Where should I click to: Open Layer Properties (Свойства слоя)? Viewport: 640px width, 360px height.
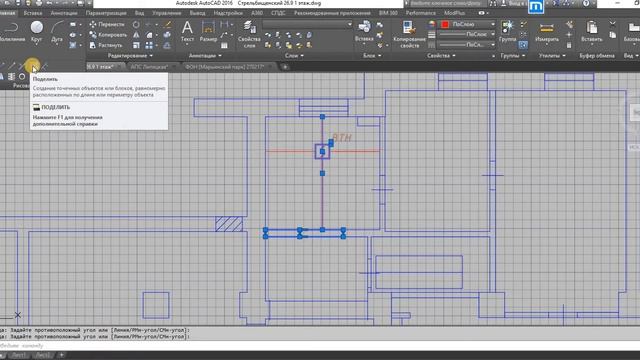pos(249,34)
